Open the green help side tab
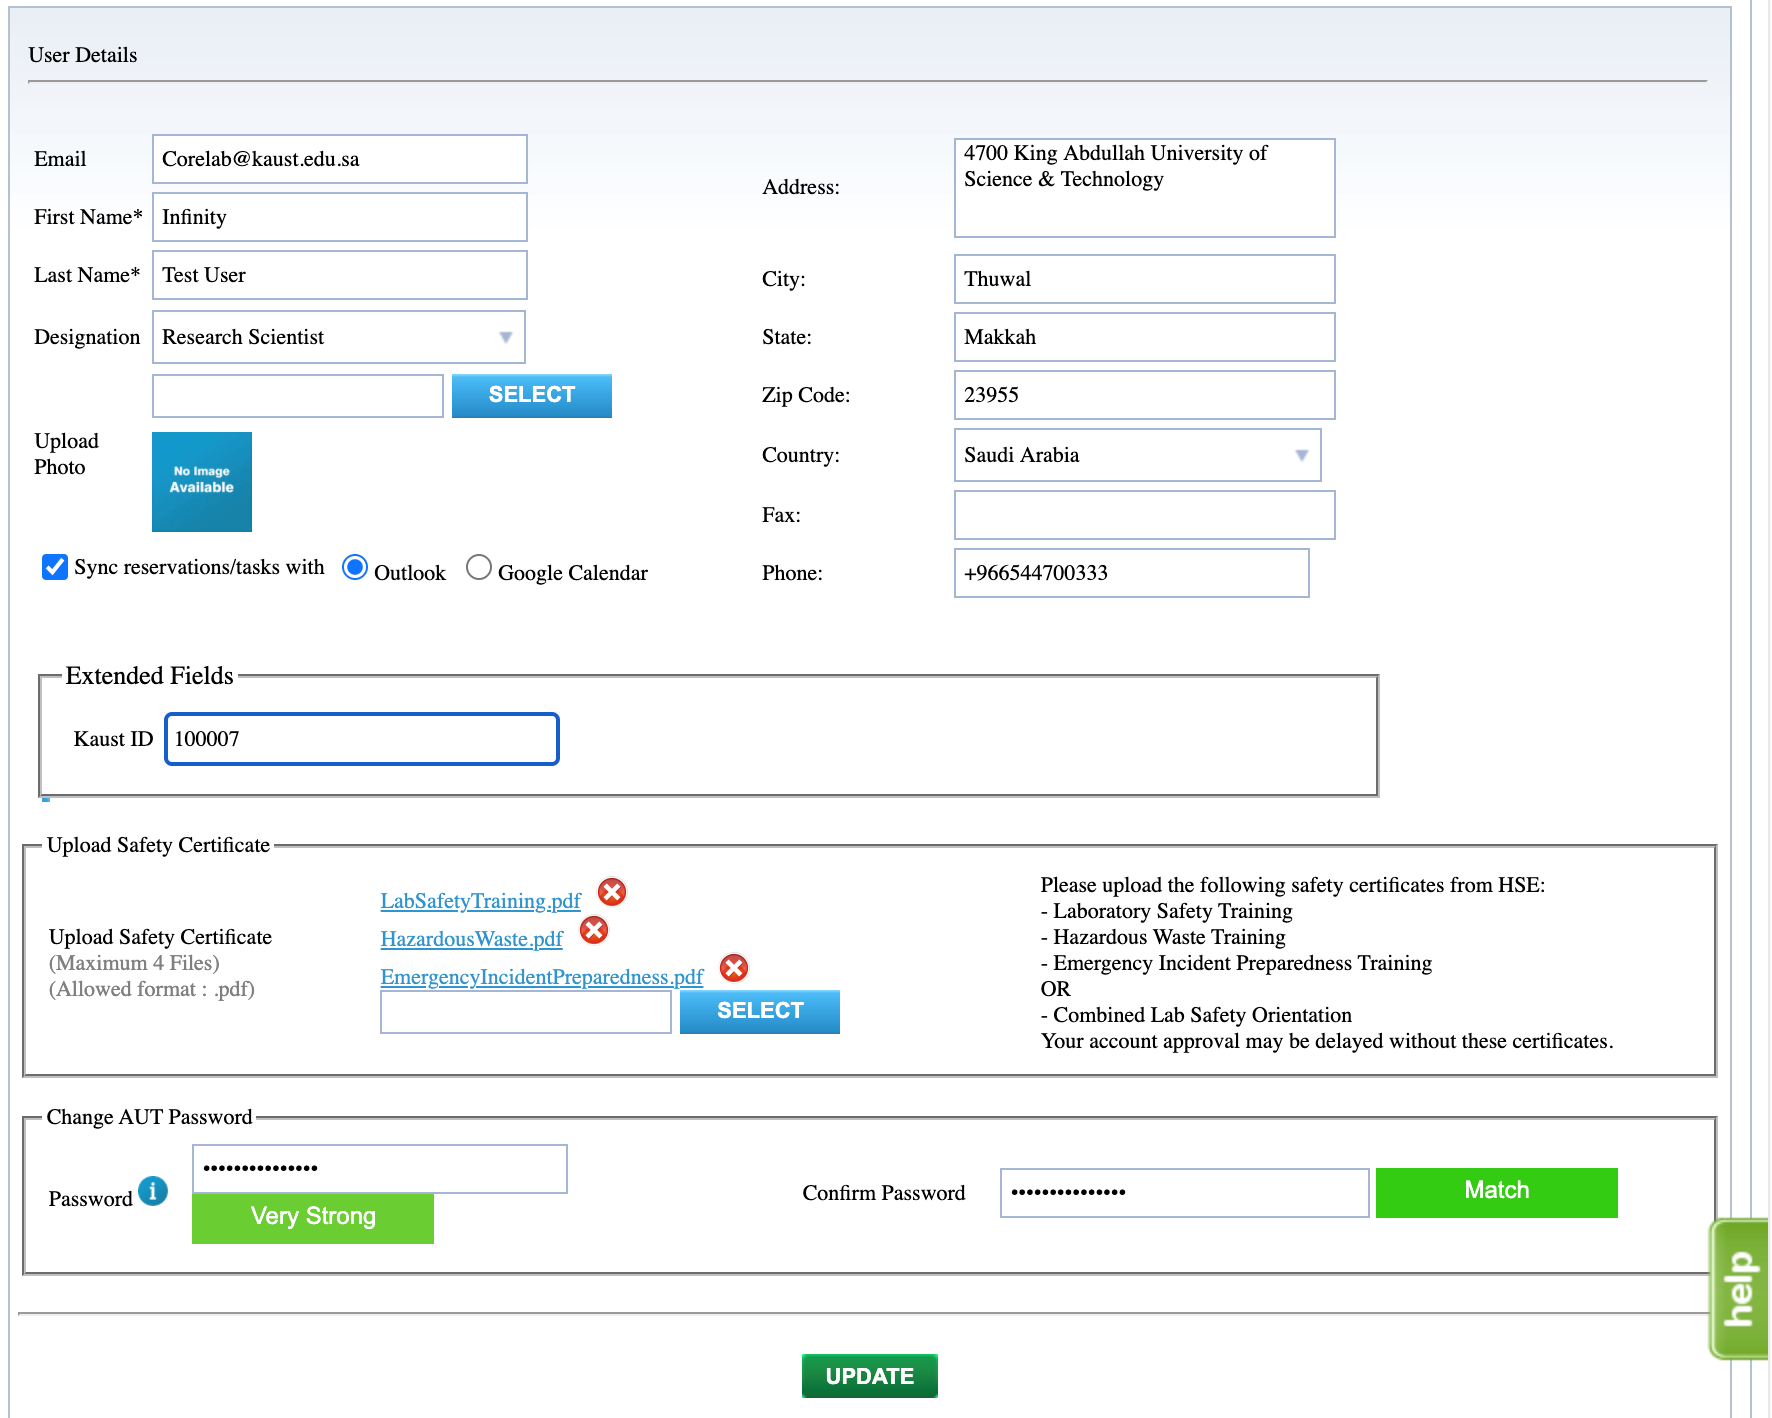 [x=1739, y=1288]
